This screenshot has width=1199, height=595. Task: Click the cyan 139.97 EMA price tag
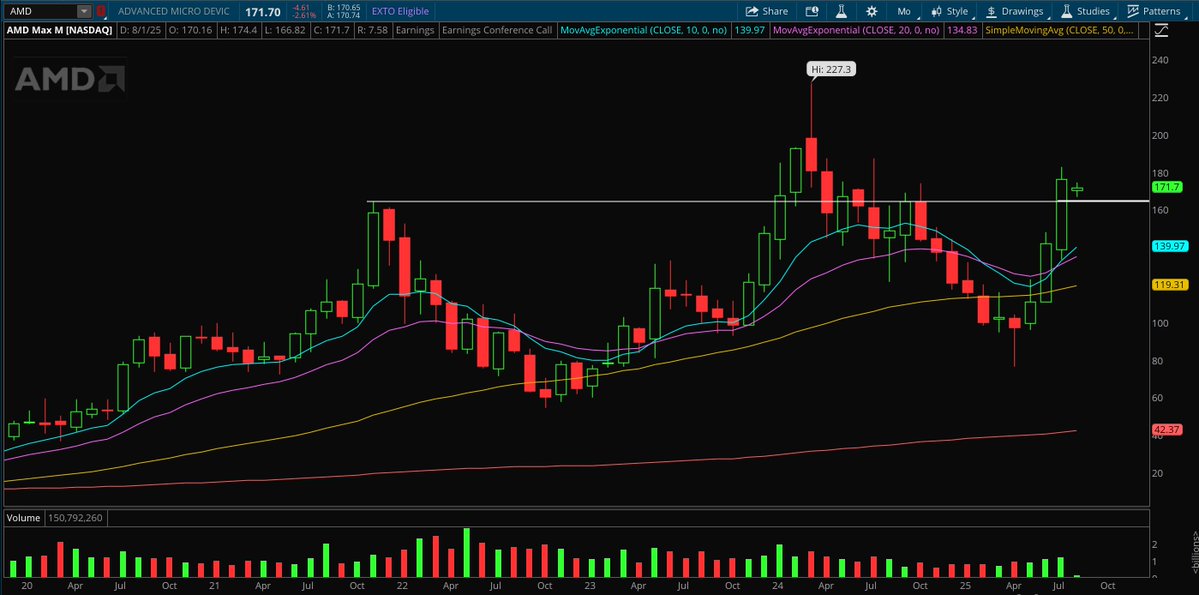(x=1168, y=245)
